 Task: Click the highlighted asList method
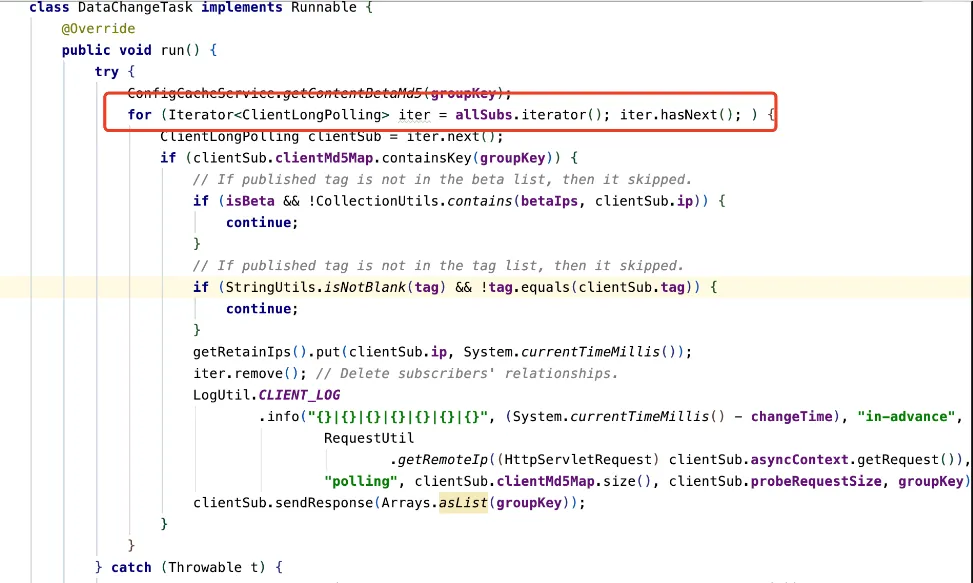pyautogui.click(x=463, y=503)
